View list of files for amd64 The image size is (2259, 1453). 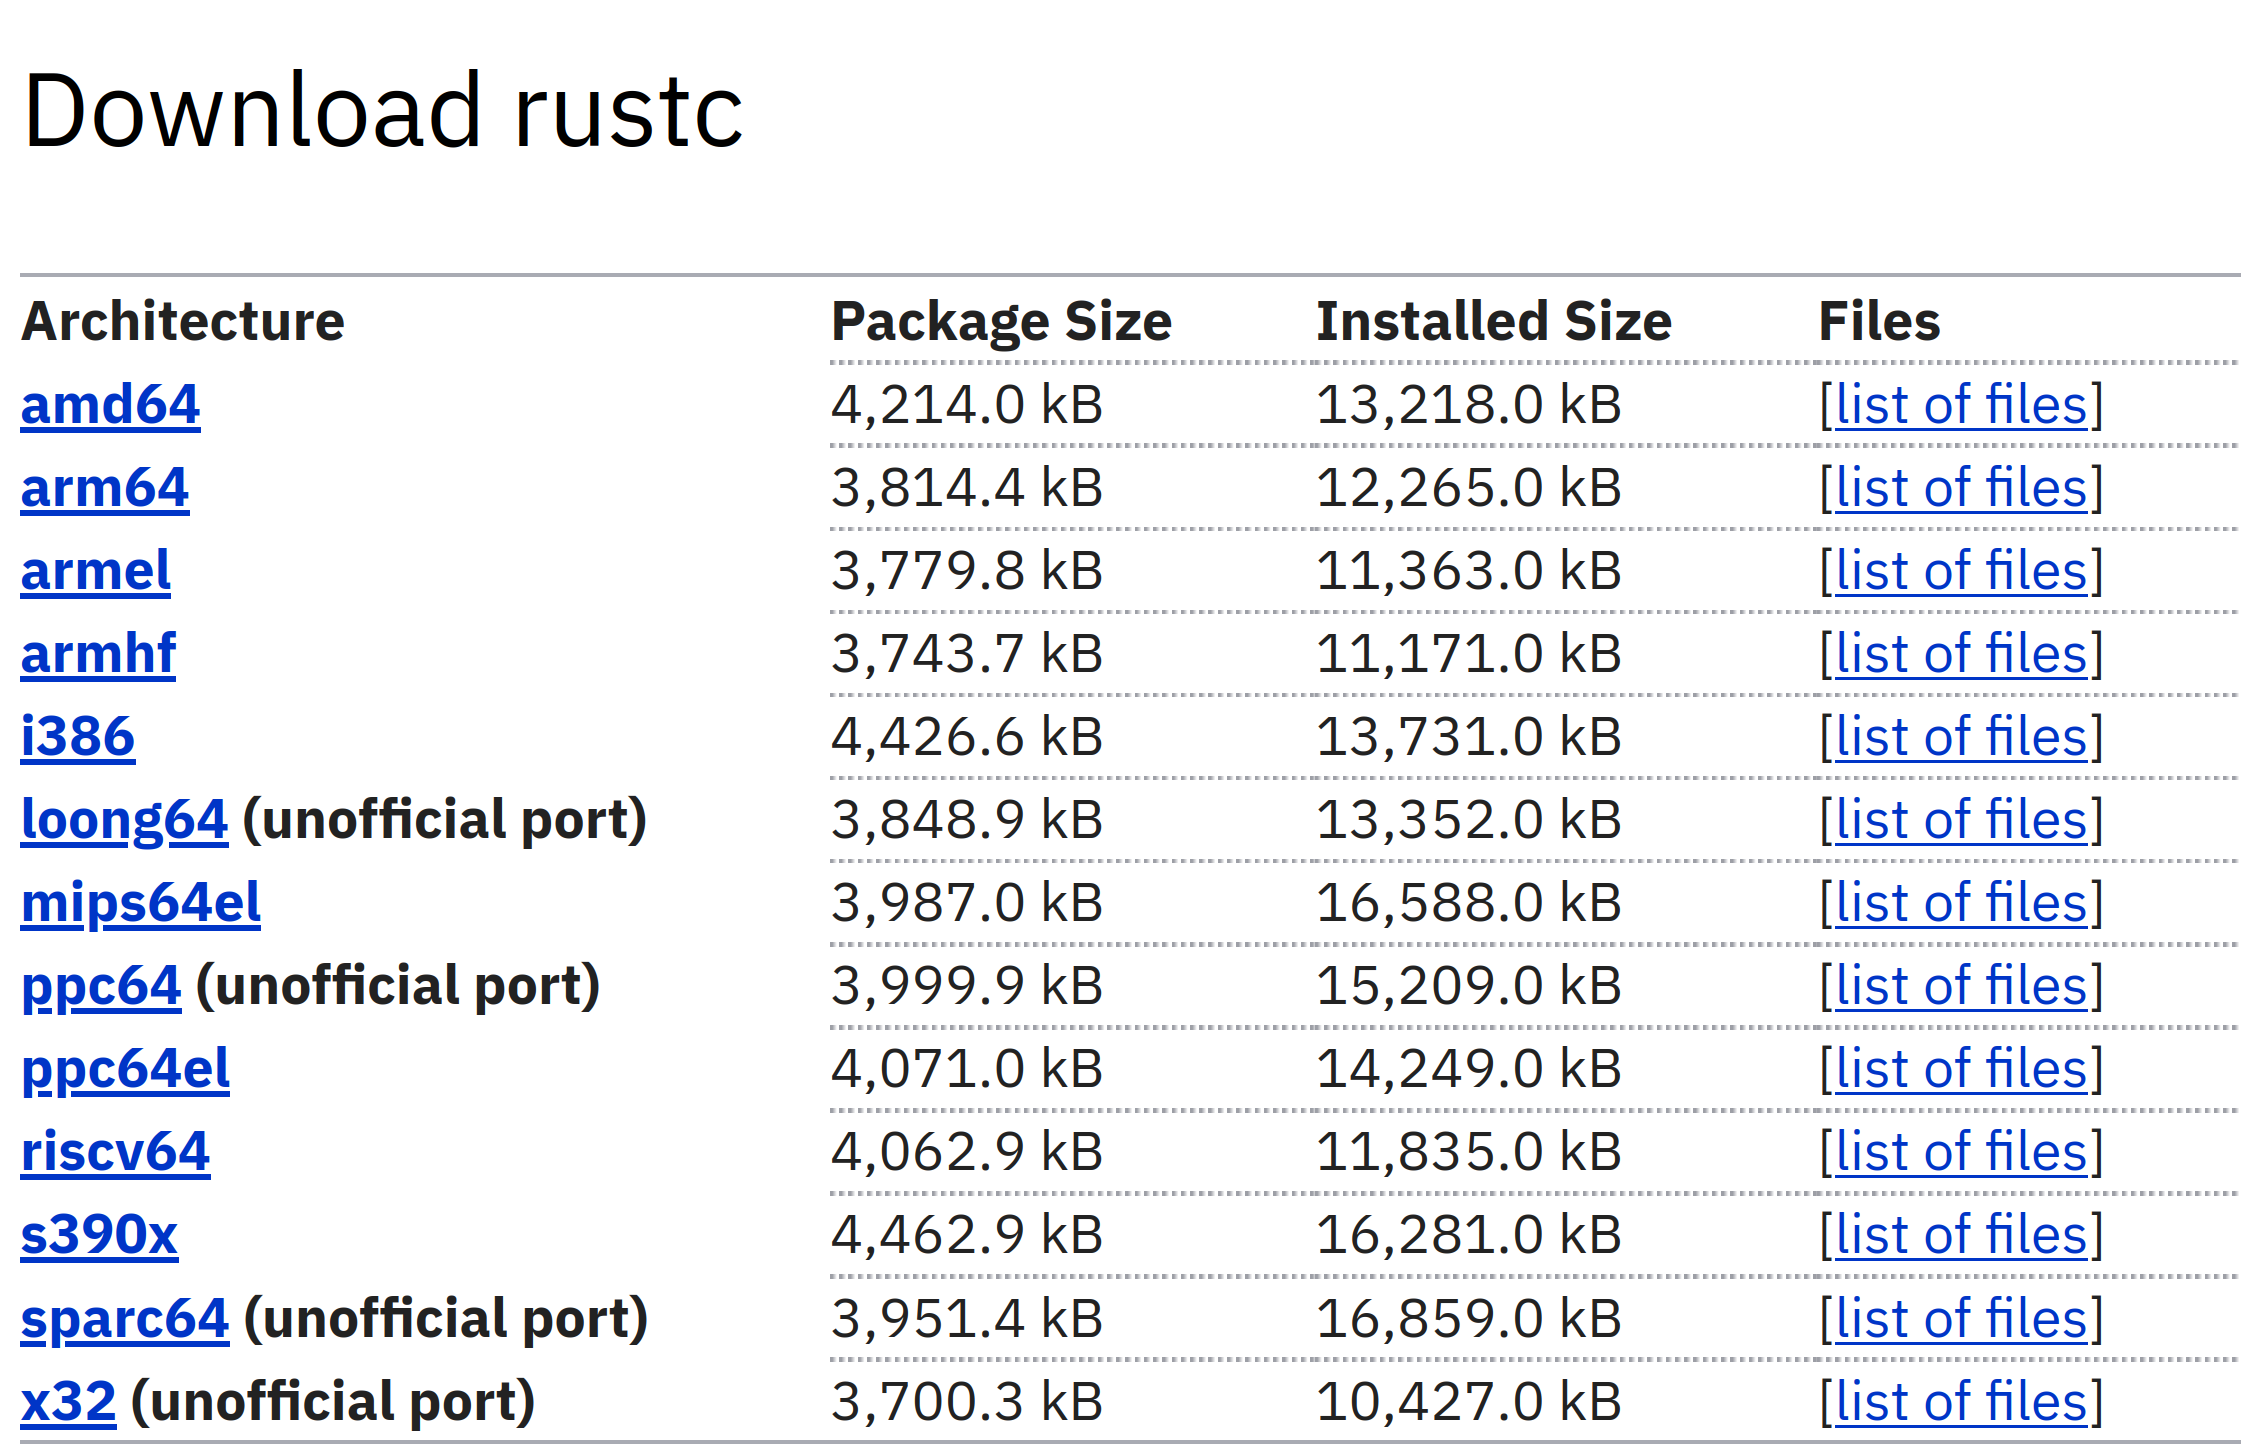pyautogui.click(x=1961, y=406)
